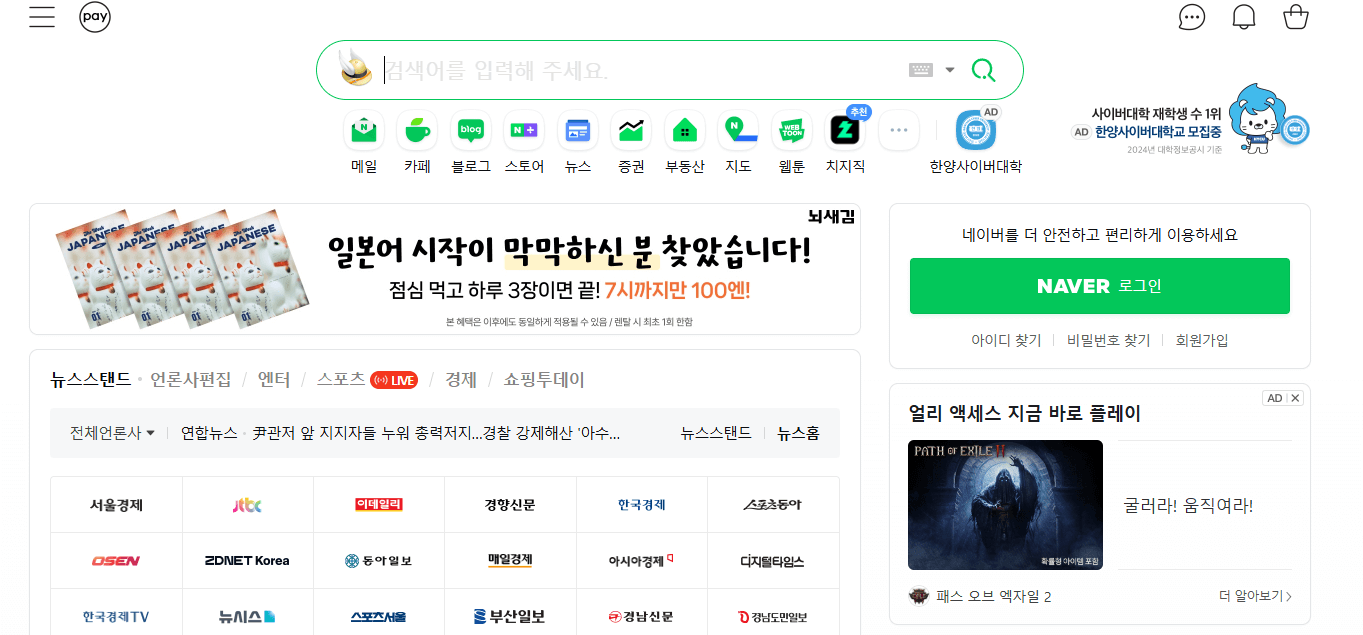
Task: Open the notifications bell icon
Action: (x=1244, y=17)
